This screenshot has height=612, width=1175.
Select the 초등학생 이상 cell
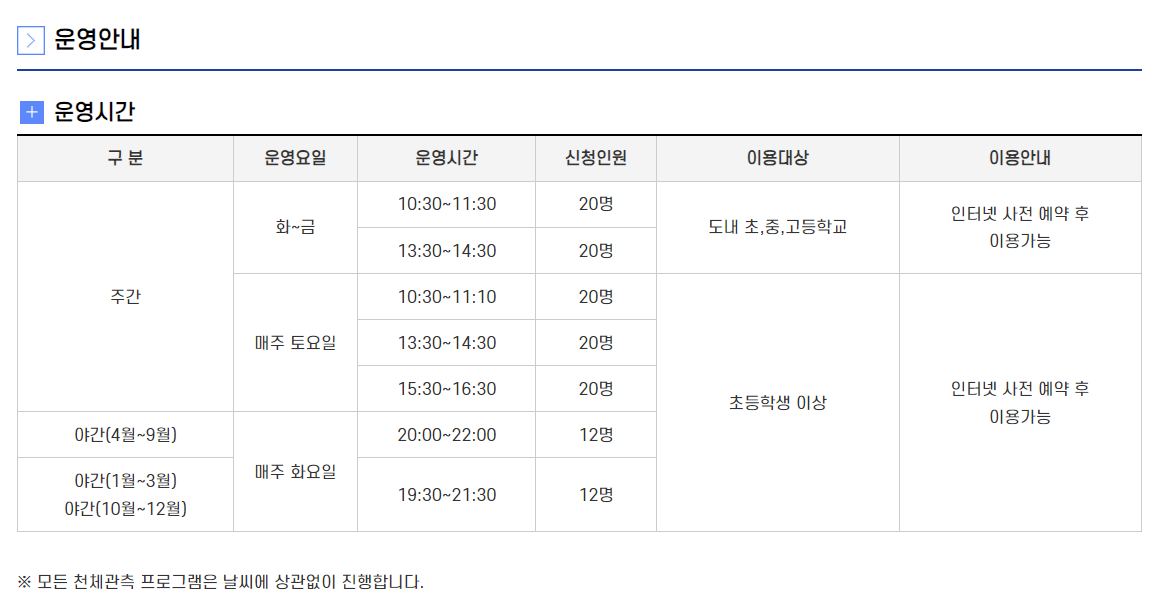coord(778,402)
